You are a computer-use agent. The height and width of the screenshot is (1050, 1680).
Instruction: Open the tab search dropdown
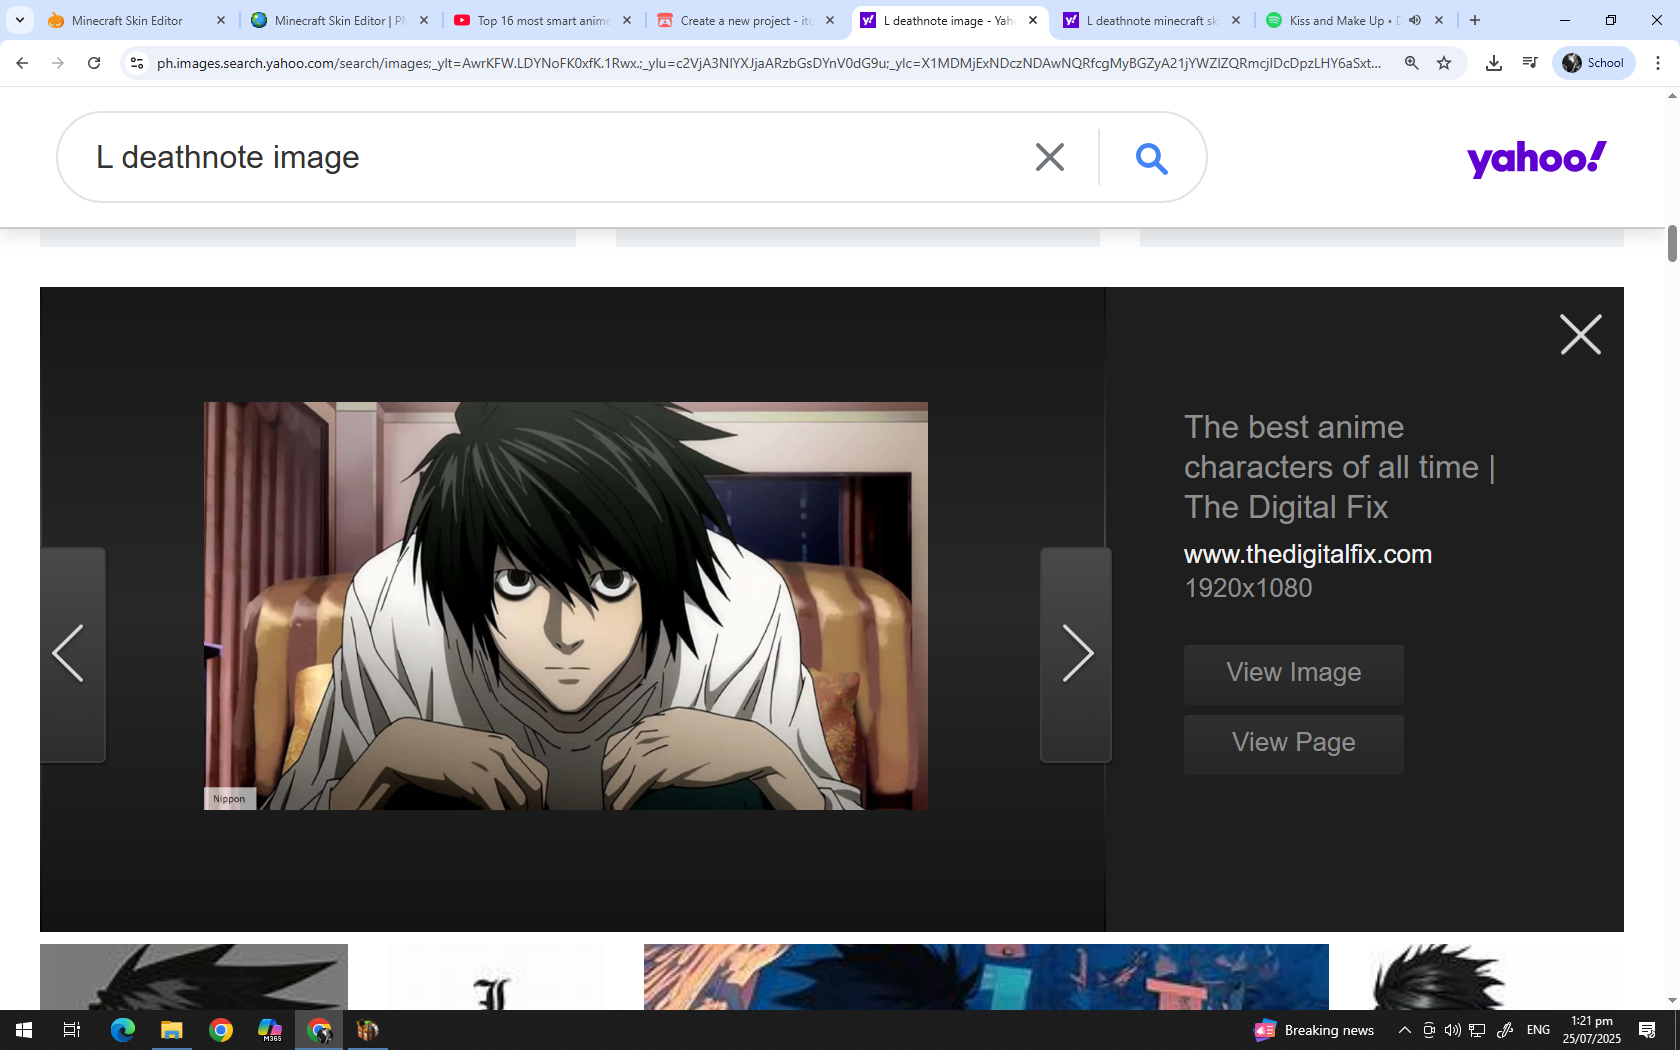click(19, 20)
